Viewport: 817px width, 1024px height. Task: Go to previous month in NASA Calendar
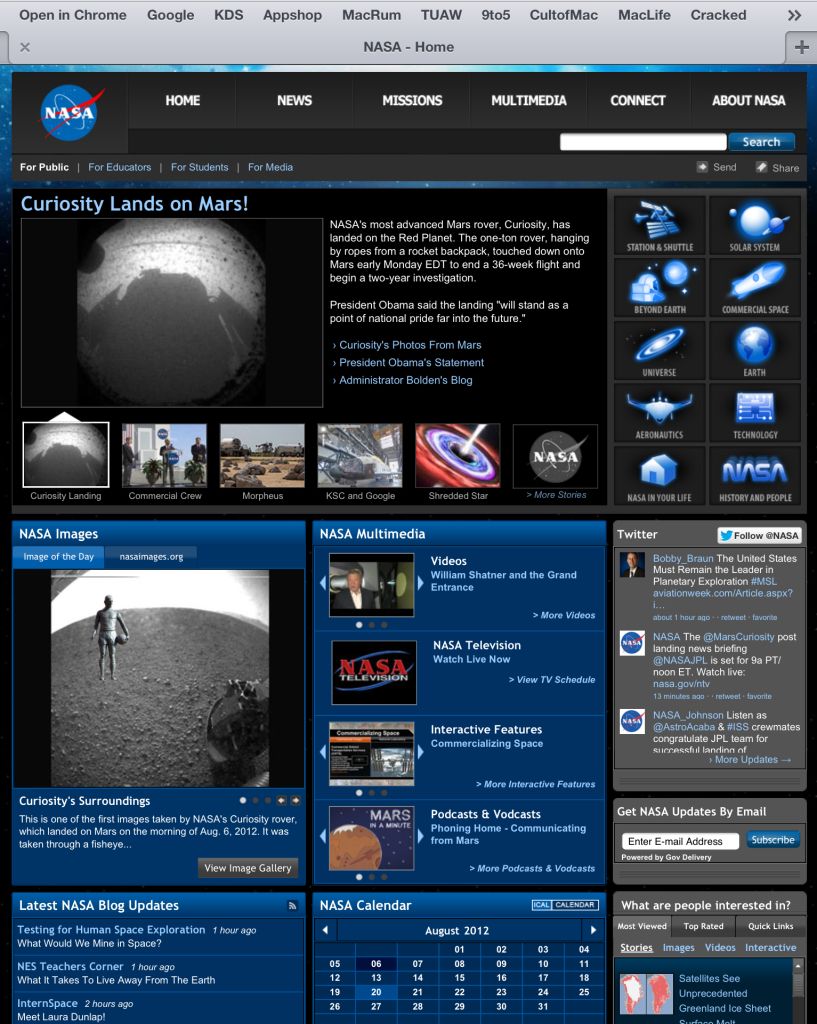coord(324,930)
